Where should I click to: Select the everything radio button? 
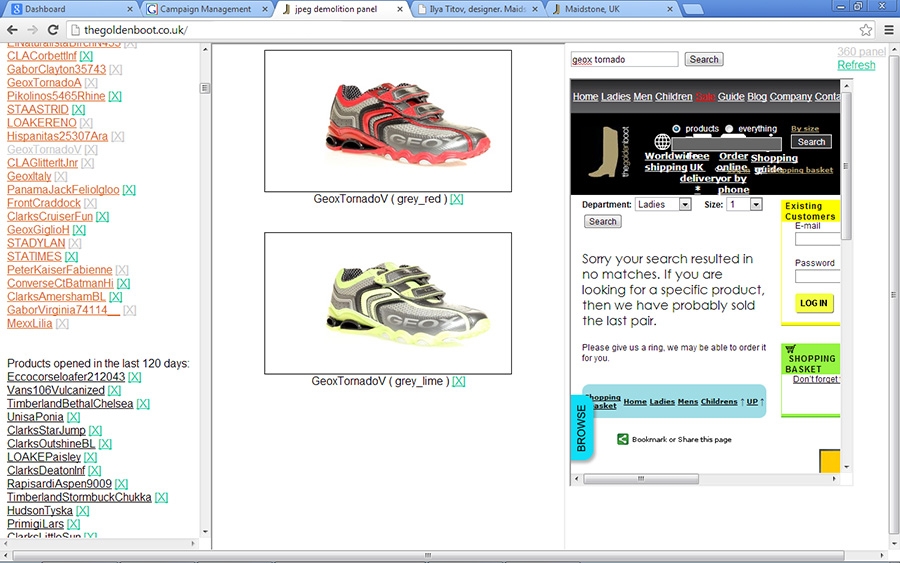pos(729,129)
